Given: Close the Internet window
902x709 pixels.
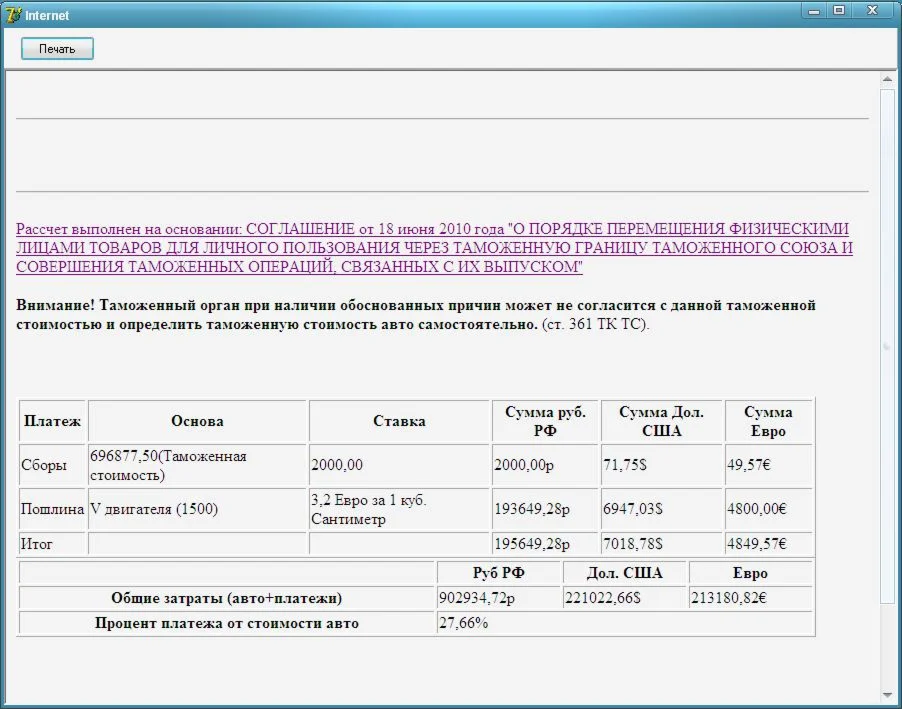Looking at the screenshot, I should click(x=874, y=11).
